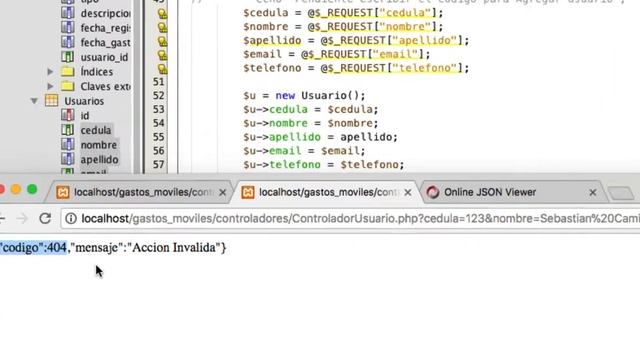640x360 pixels.
Task: Click line number 57 in gutter
Action: 158,164
